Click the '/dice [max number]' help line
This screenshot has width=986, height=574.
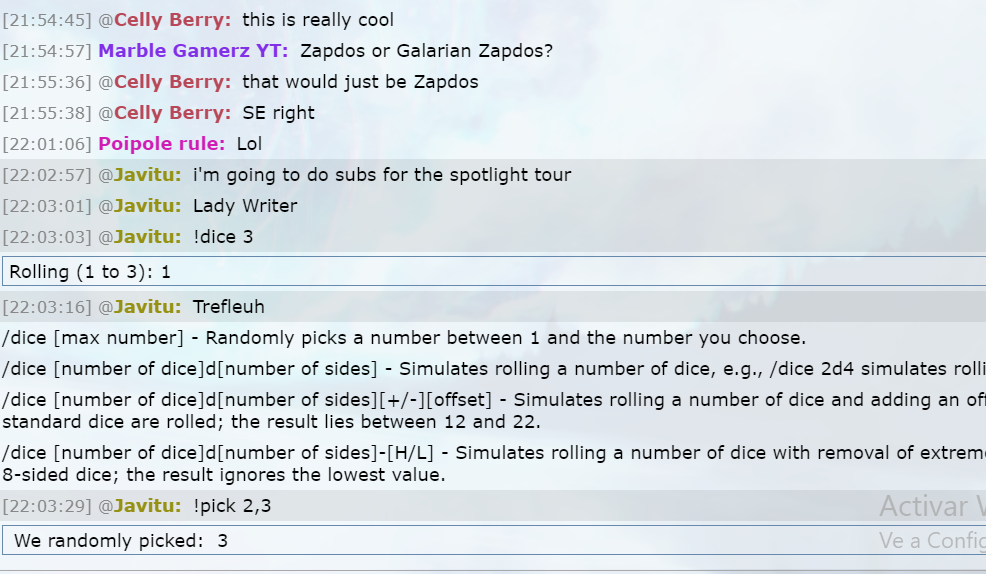tap(404, 338)
